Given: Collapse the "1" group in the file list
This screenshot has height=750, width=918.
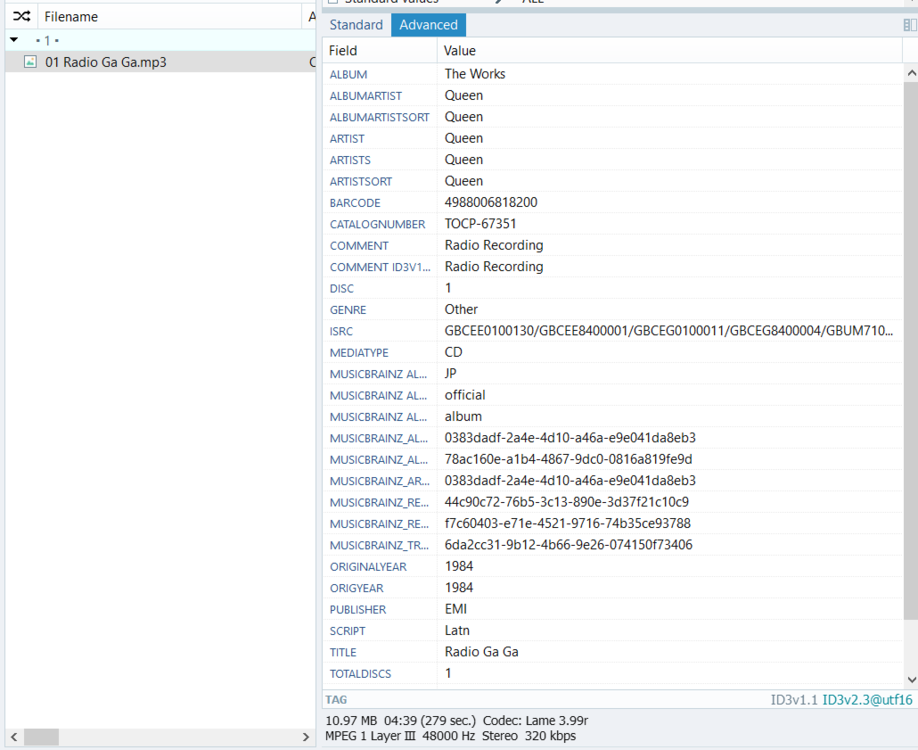Looking at the screenshot, I should click(x=13, y=40).
